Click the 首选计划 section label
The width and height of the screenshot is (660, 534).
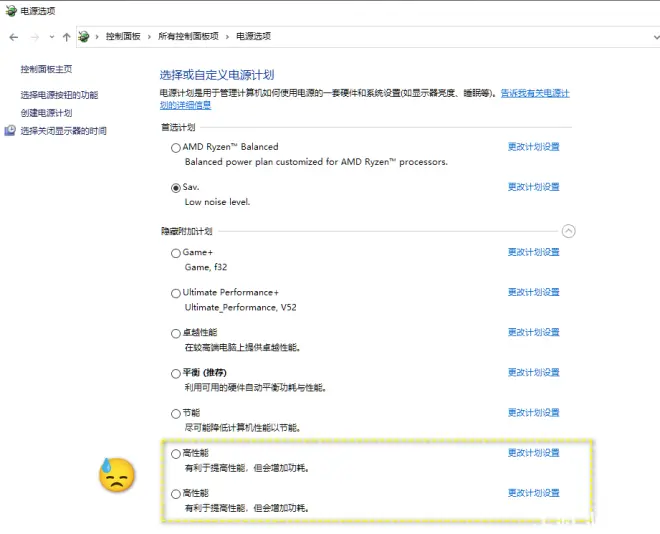tap(178, 128)
